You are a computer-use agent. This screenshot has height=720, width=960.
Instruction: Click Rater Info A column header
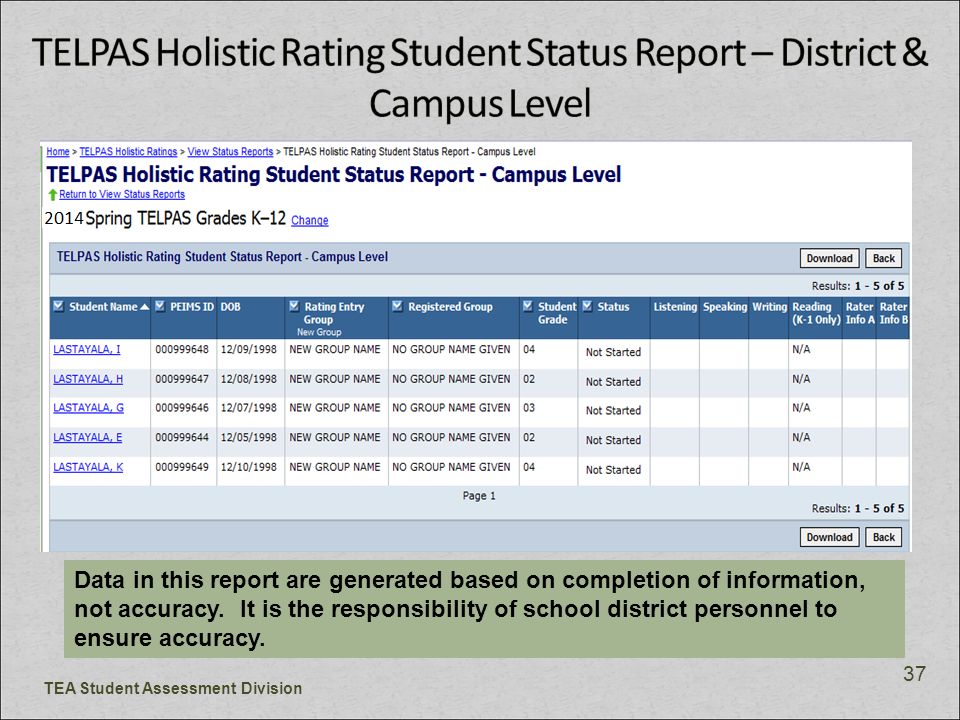tap(860, 313)
